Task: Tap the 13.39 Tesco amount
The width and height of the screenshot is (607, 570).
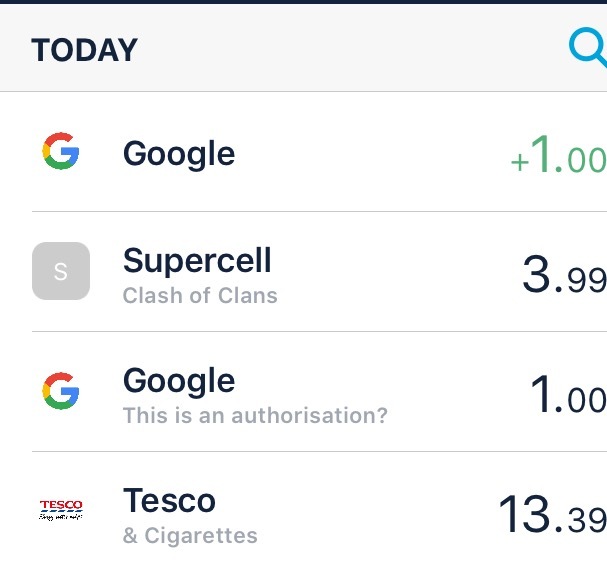Action: point(551,516)
